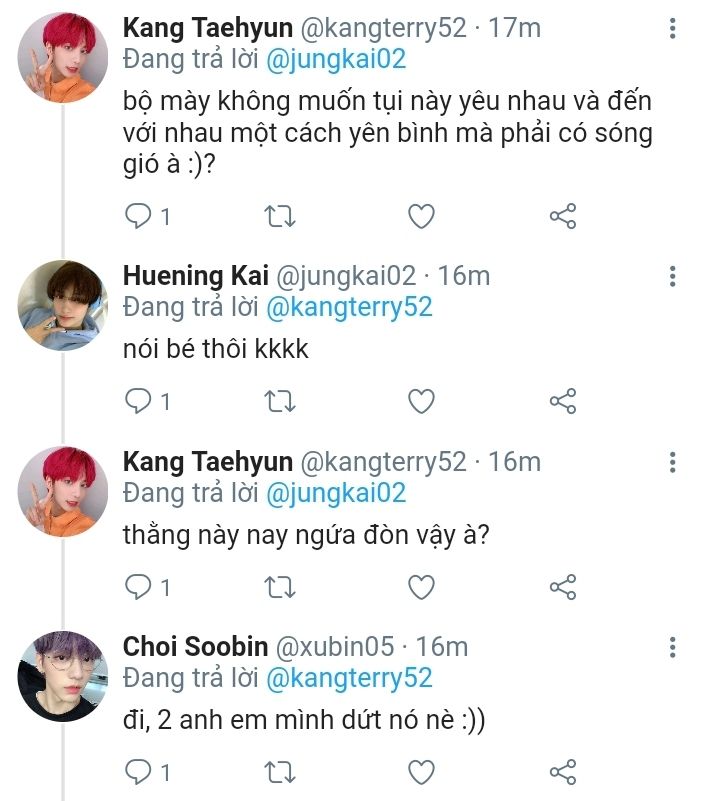This screenshot has height=801, width=720.
Task: Like Kang Taehyun's first tweet
Action: (422, 215)
